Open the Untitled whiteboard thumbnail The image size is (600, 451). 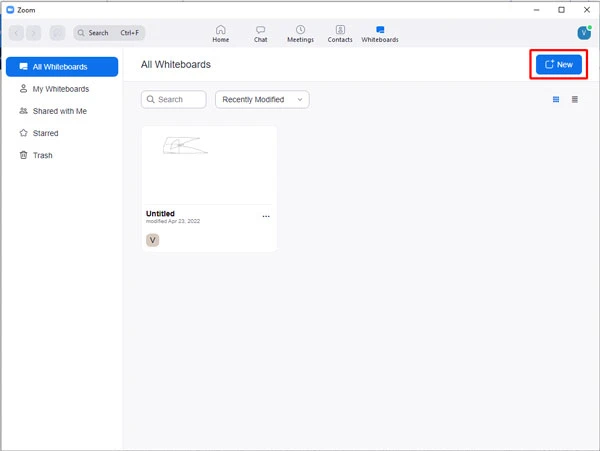(209, 165)
